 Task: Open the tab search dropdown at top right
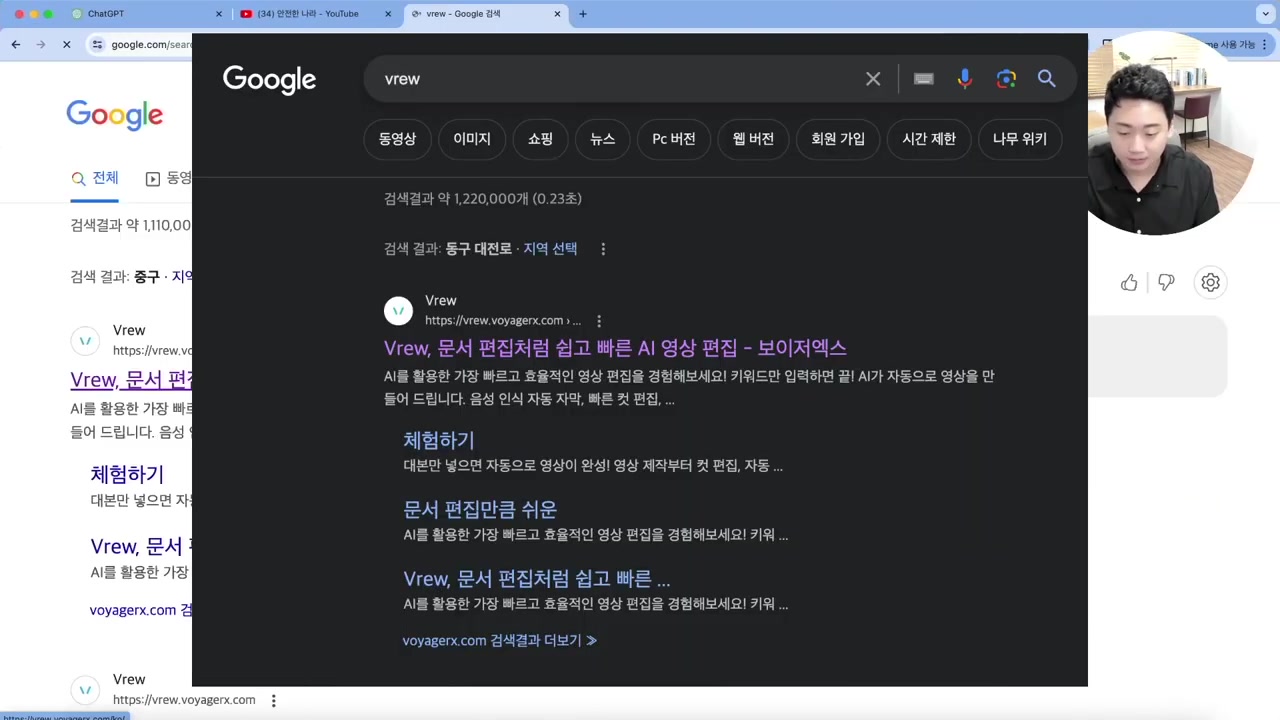click(1265, 14)
